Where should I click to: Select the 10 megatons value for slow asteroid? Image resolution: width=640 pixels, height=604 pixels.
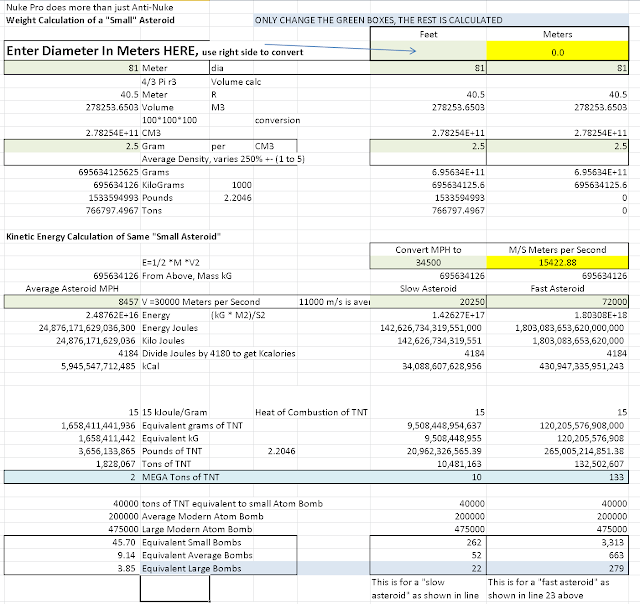(x=477, y=477)
